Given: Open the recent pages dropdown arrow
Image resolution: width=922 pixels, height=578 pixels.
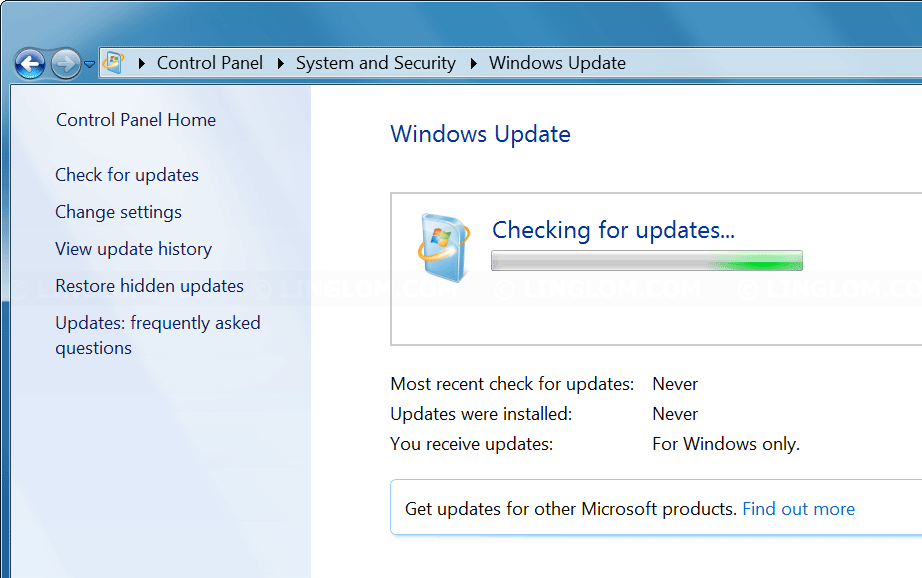Looking at the screenshot, I should pos(89,64).
